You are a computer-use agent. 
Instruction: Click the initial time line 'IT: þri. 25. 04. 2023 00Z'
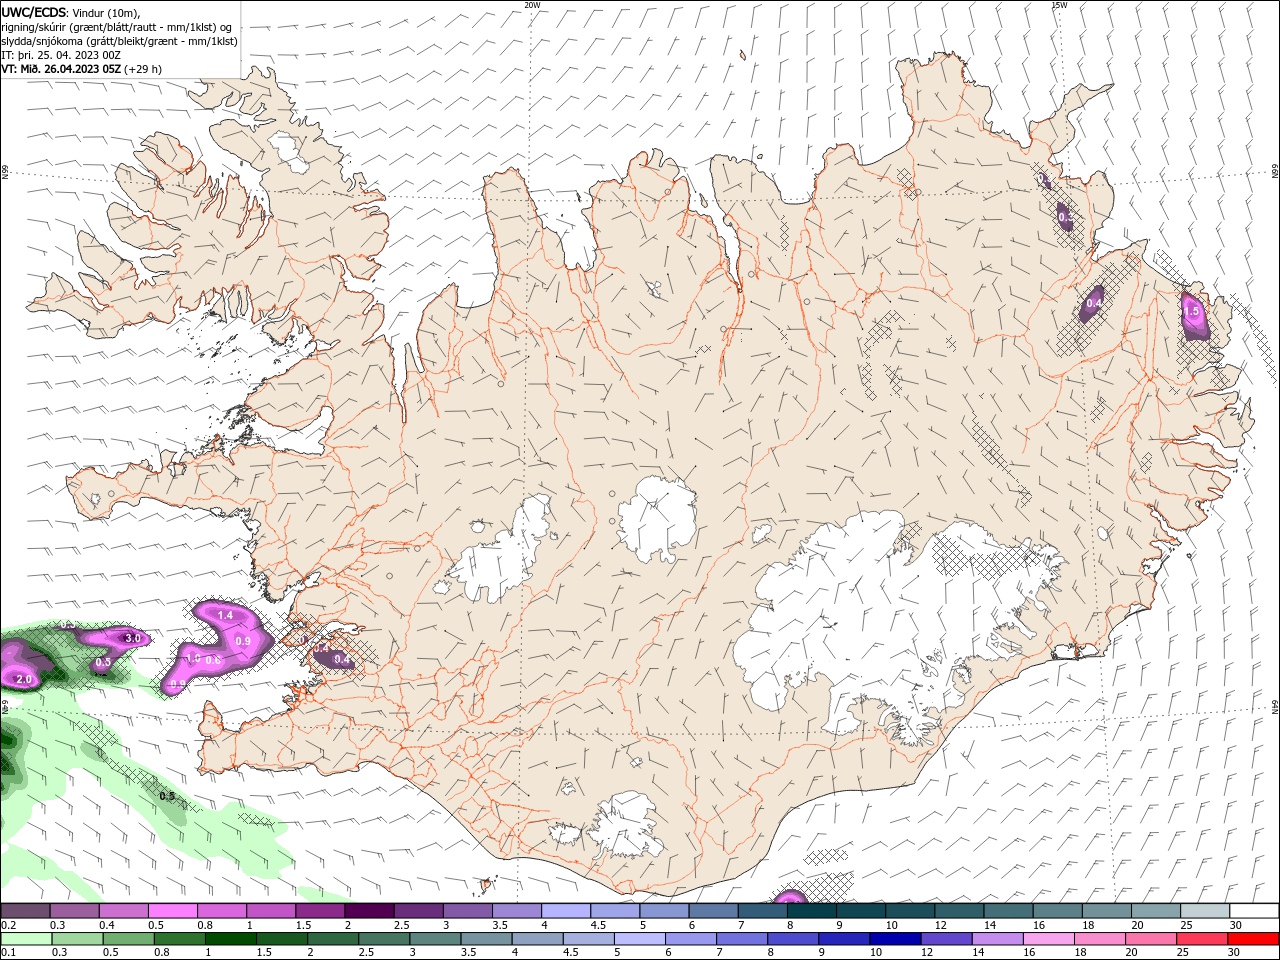[x=61, y=55]
